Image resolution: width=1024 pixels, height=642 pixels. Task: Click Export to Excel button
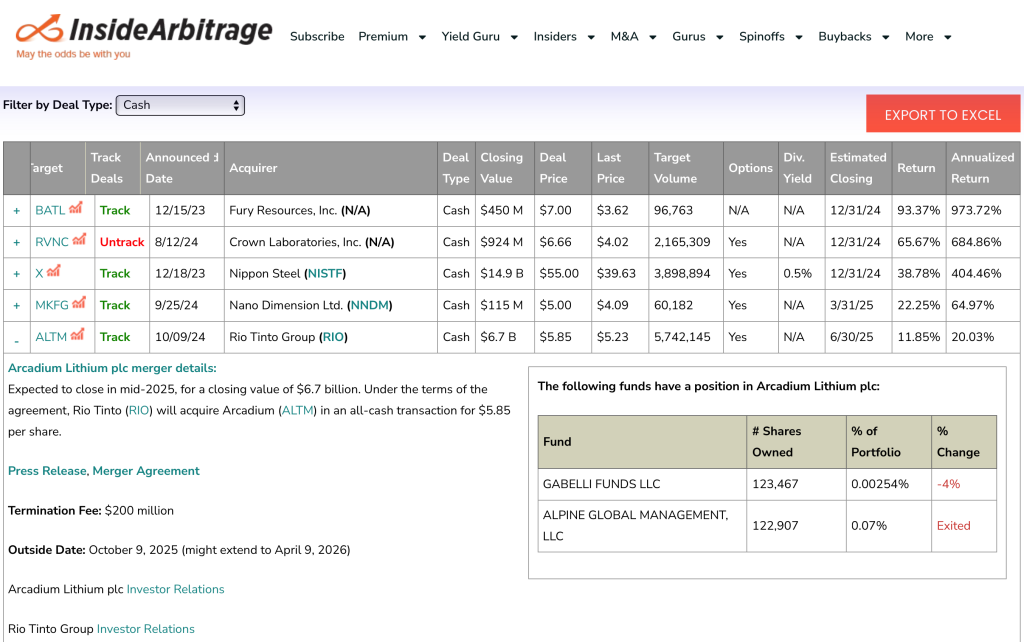point(943,115)
